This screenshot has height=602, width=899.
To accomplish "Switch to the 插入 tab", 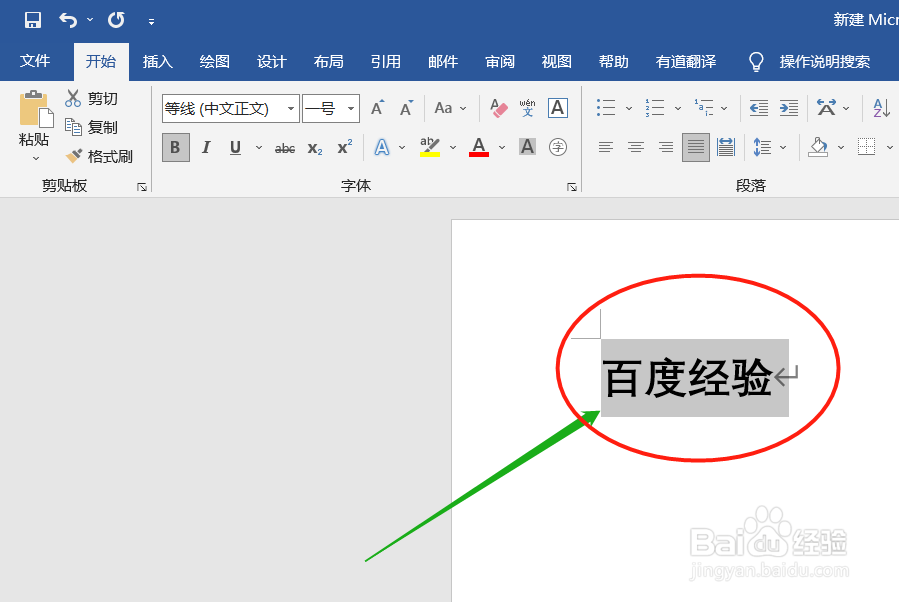I will pyautogui.click(x=158, y=61).
